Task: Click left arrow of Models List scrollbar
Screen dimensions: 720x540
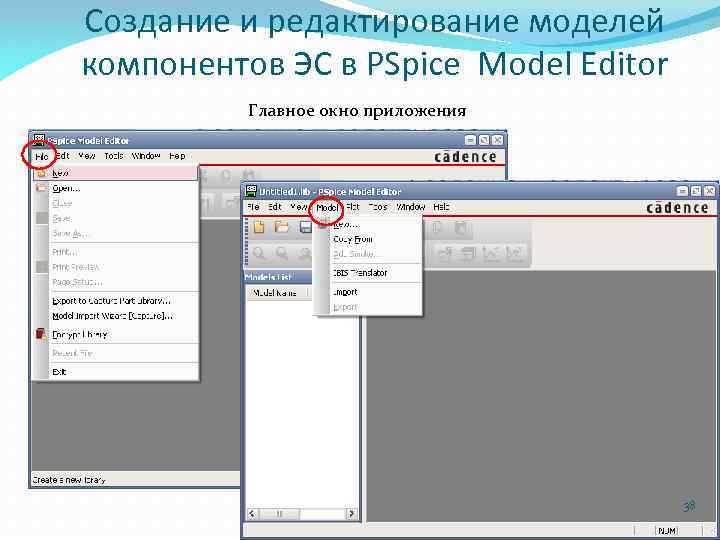Action: (253, 513)
